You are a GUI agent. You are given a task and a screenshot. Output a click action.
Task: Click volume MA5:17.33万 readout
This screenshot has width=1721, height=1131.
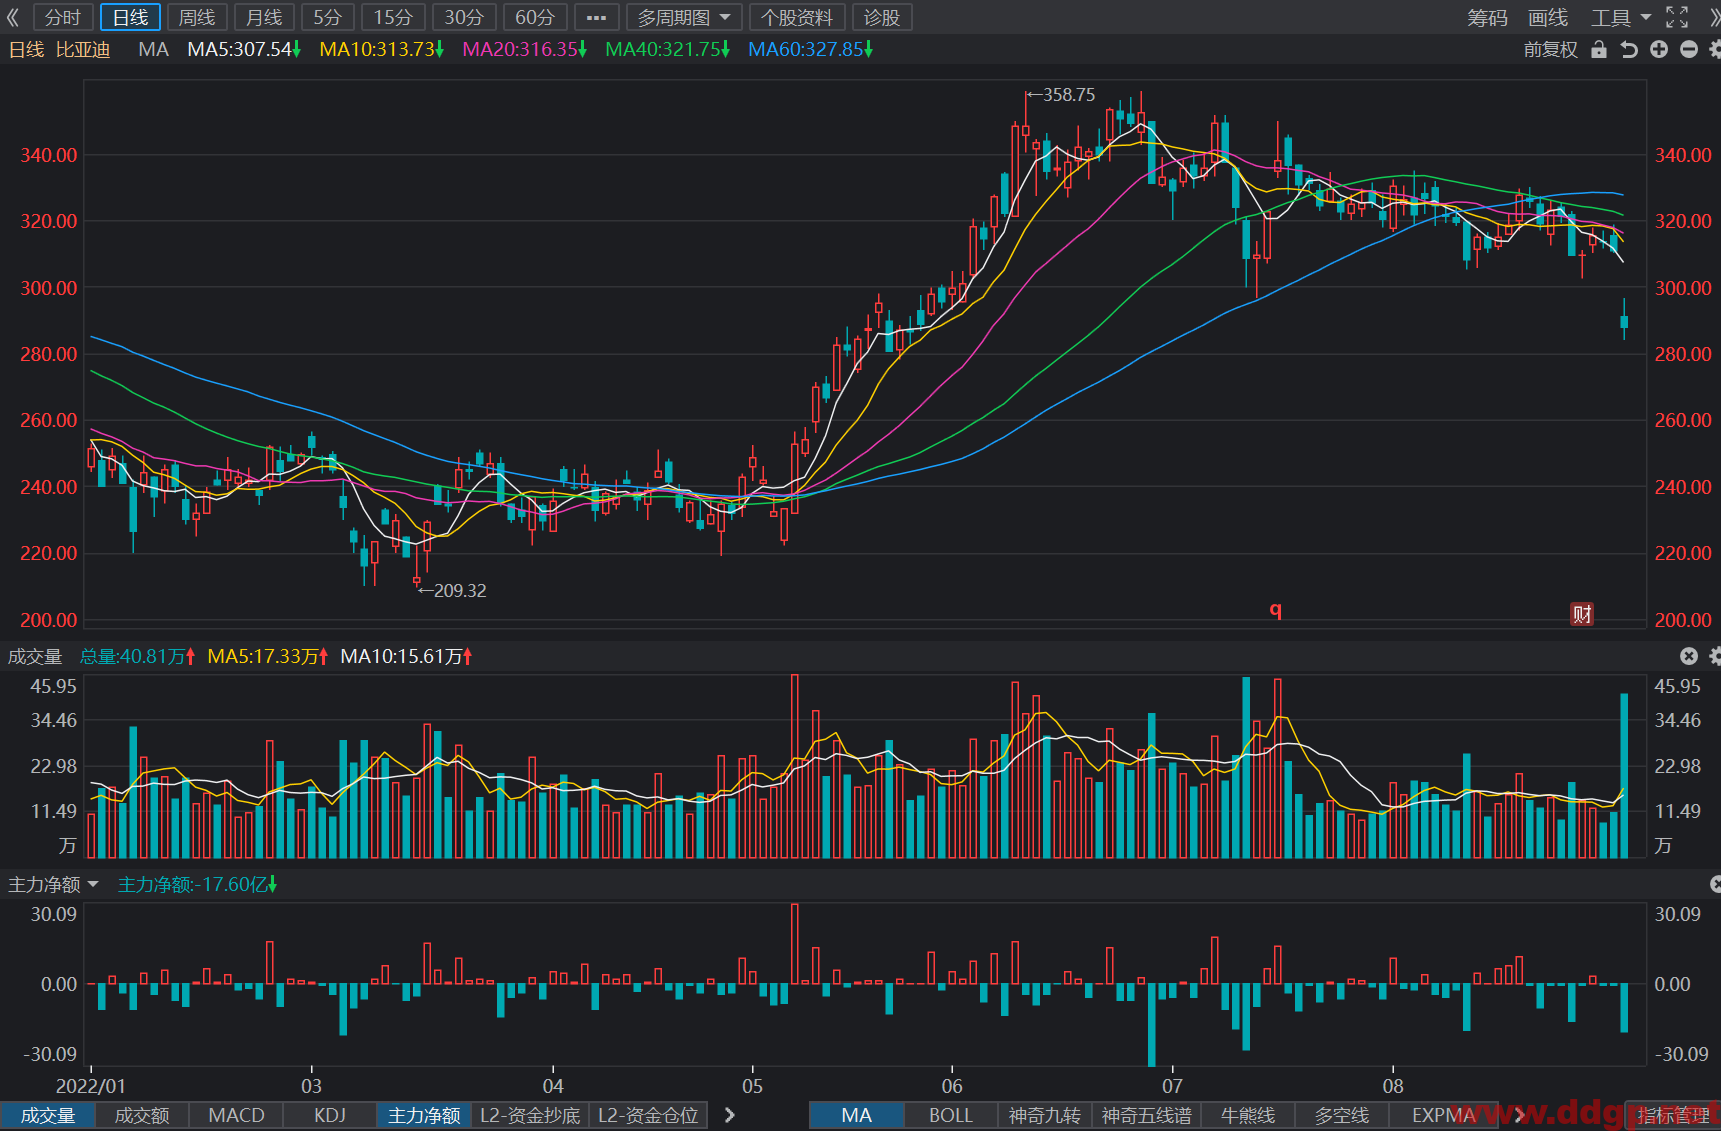(267, 656)
